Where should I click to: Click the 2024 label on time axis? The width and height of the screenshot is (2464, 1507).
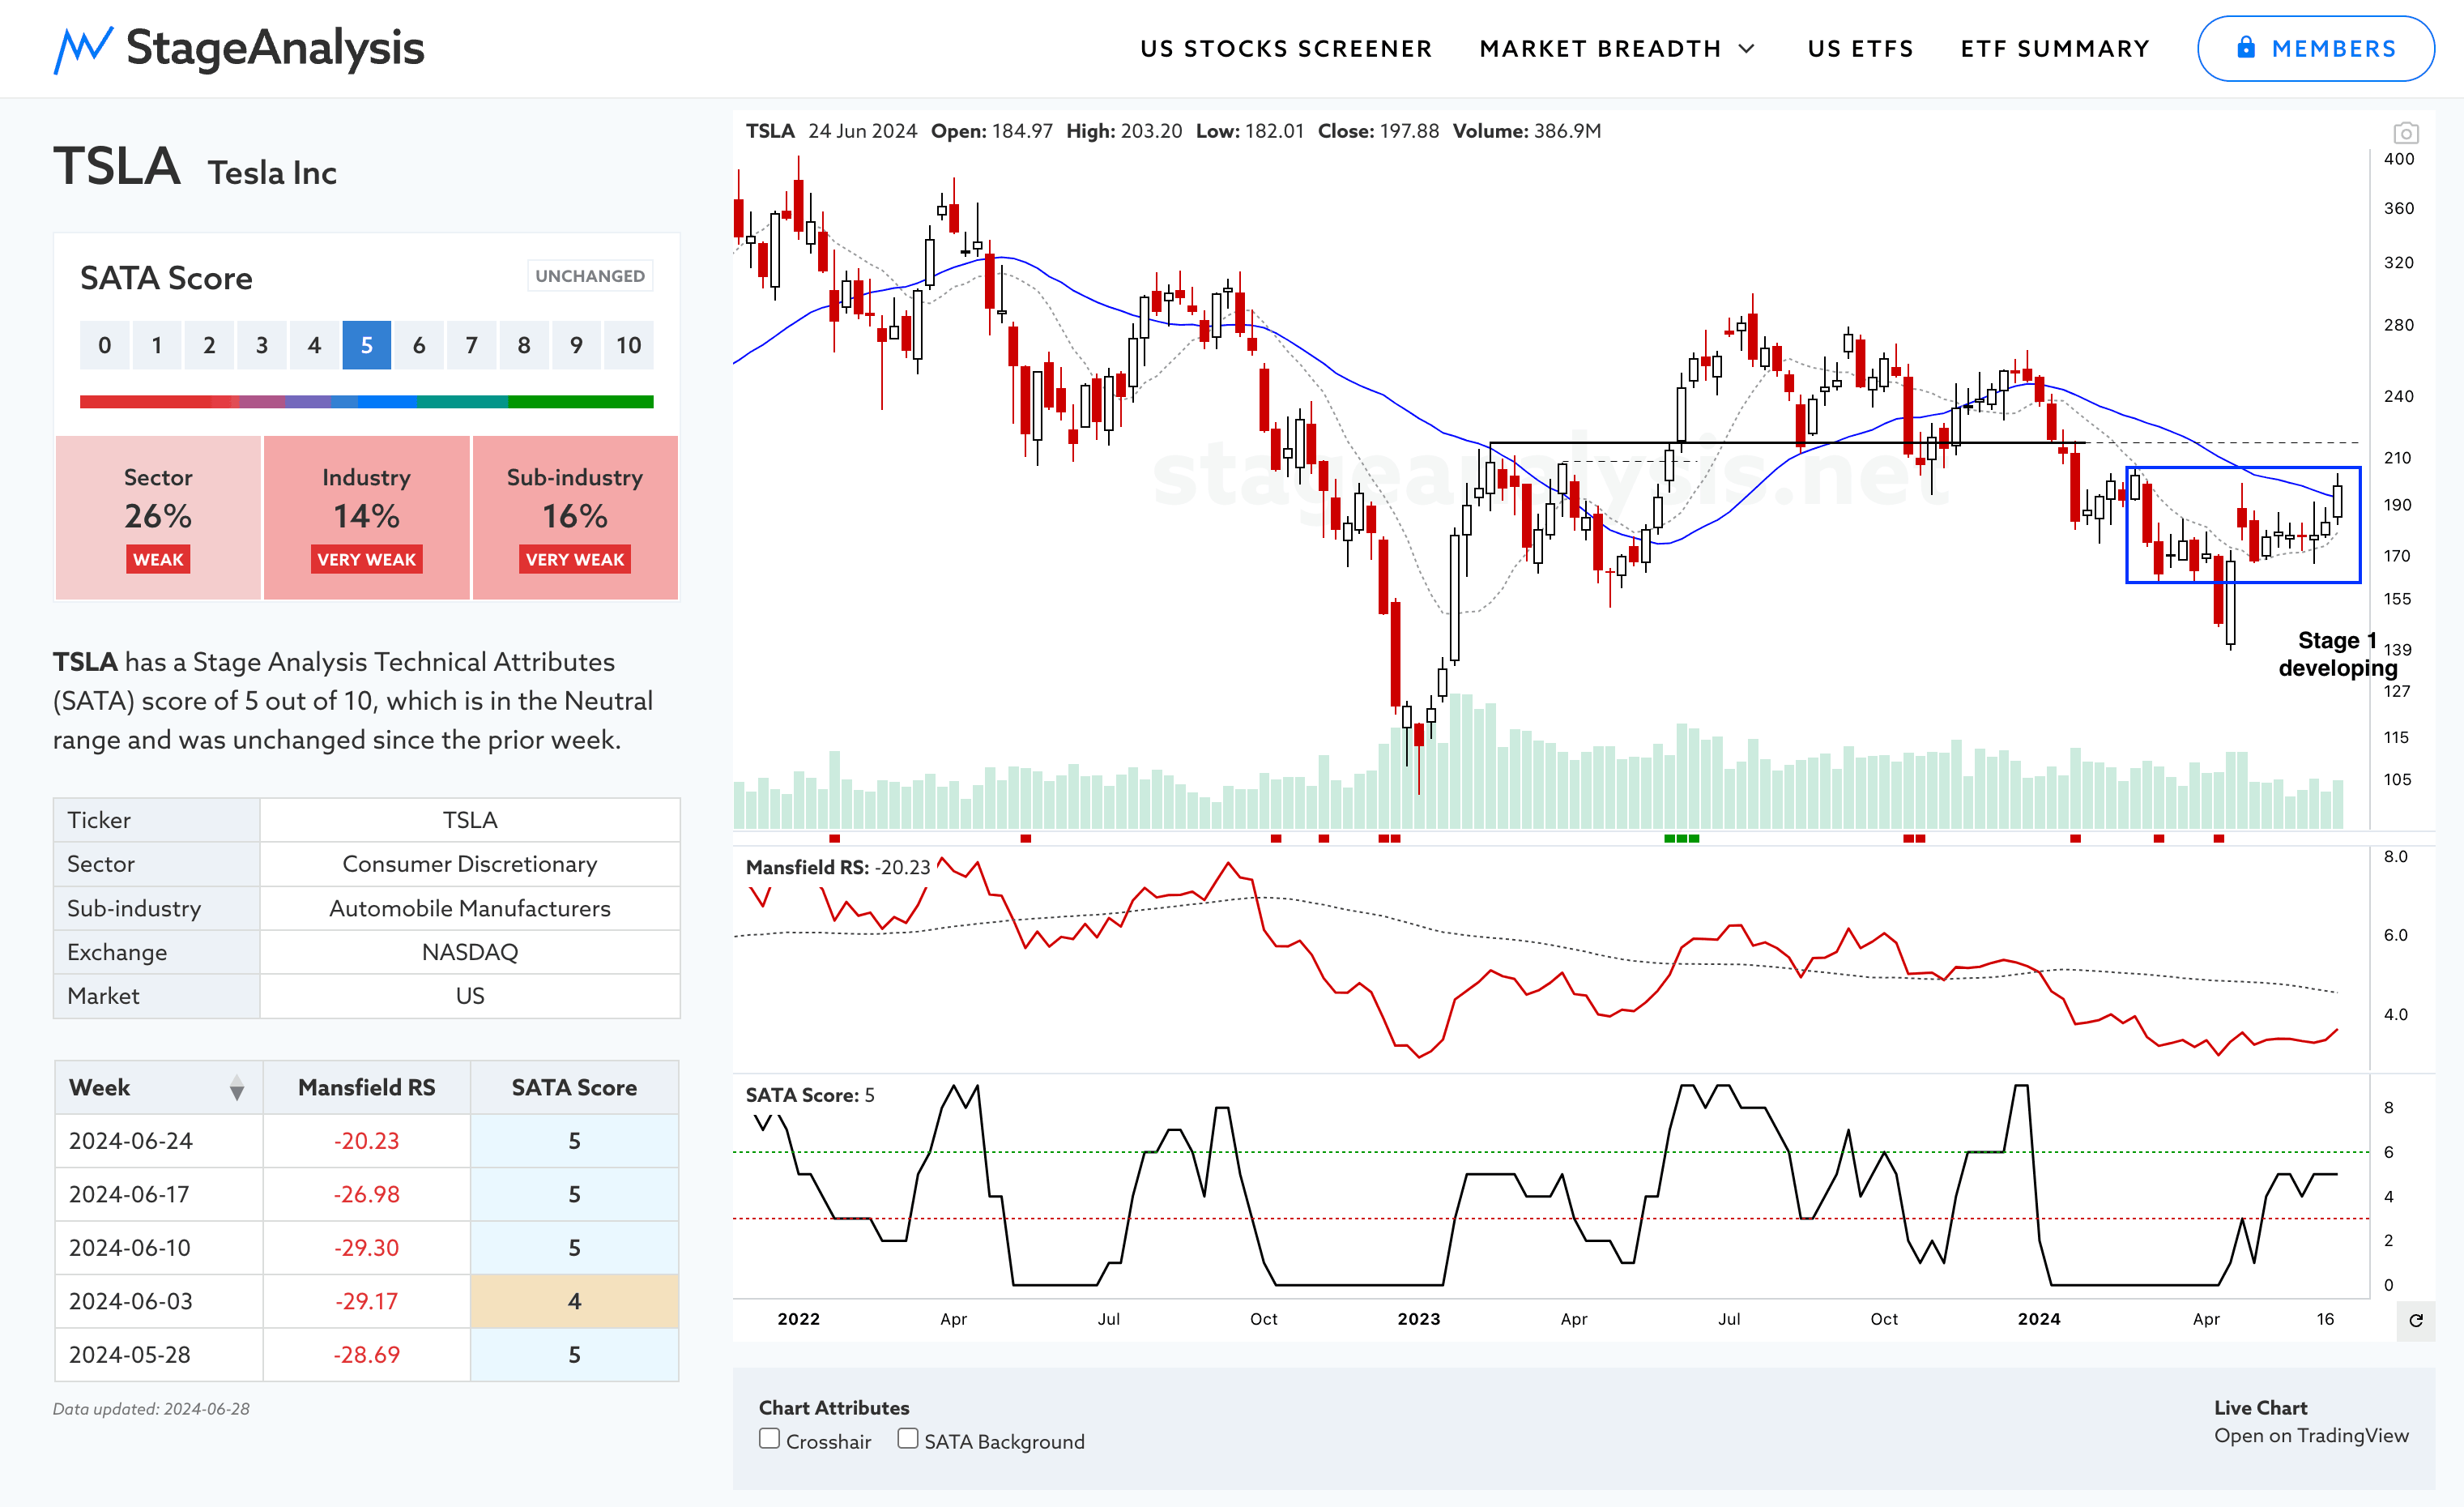(2038, 1319)
